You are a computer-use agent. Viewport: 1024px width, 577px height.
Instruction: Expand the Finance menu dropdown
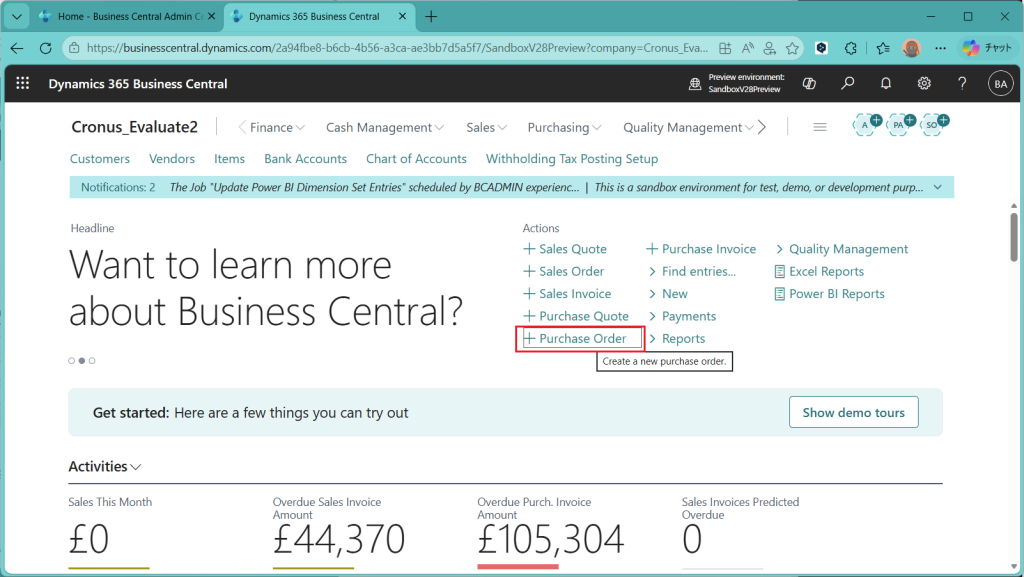pos(278,127)
